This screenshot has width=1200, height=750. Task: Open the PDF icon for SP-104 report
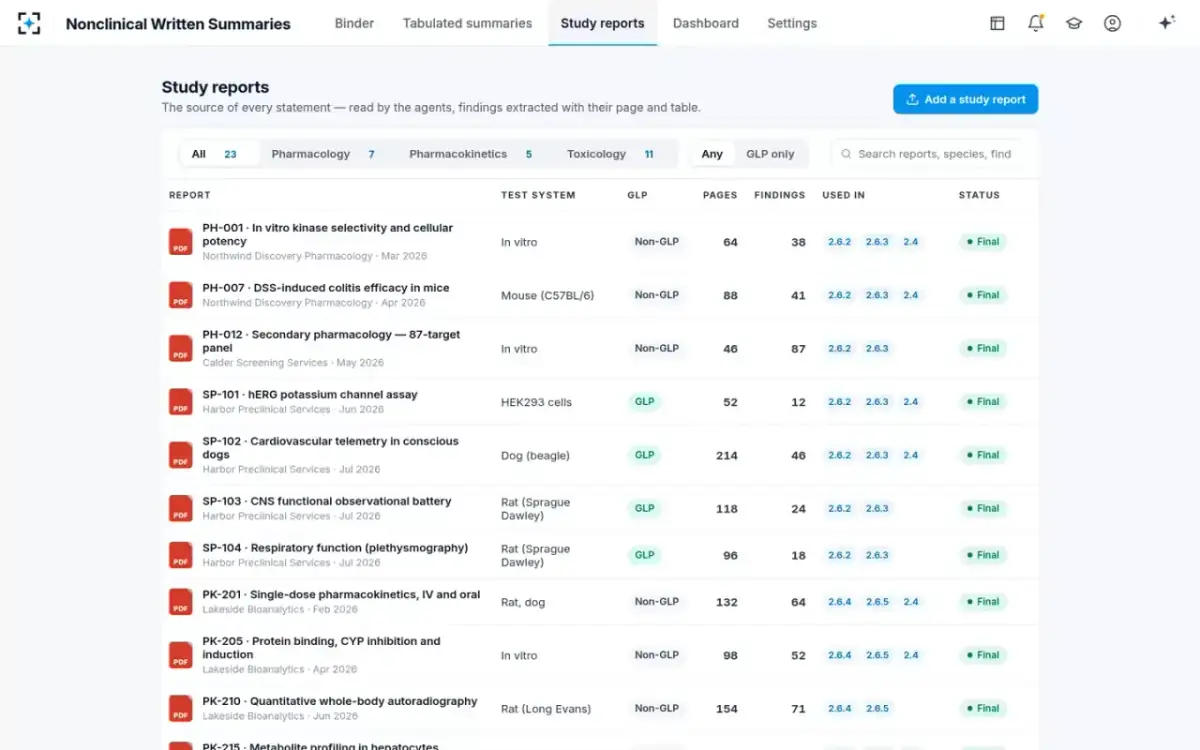pos(180,555)
